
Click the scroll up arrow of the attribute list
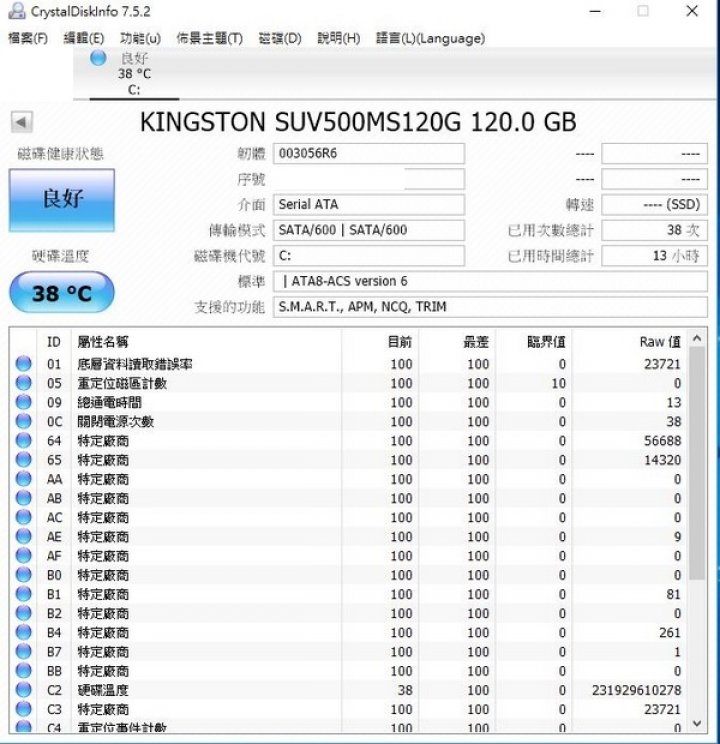point(697,338)
